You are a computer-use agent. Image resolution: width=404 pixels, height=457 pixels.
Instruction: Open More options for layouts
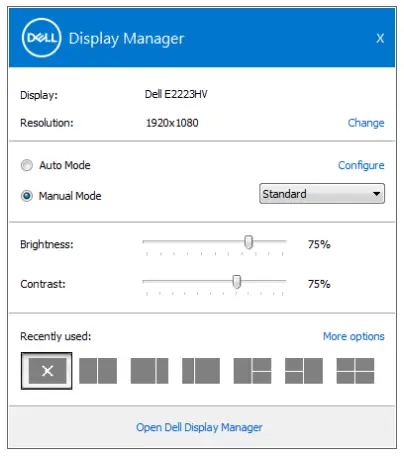pyautogui.click(x=353, y=336)
